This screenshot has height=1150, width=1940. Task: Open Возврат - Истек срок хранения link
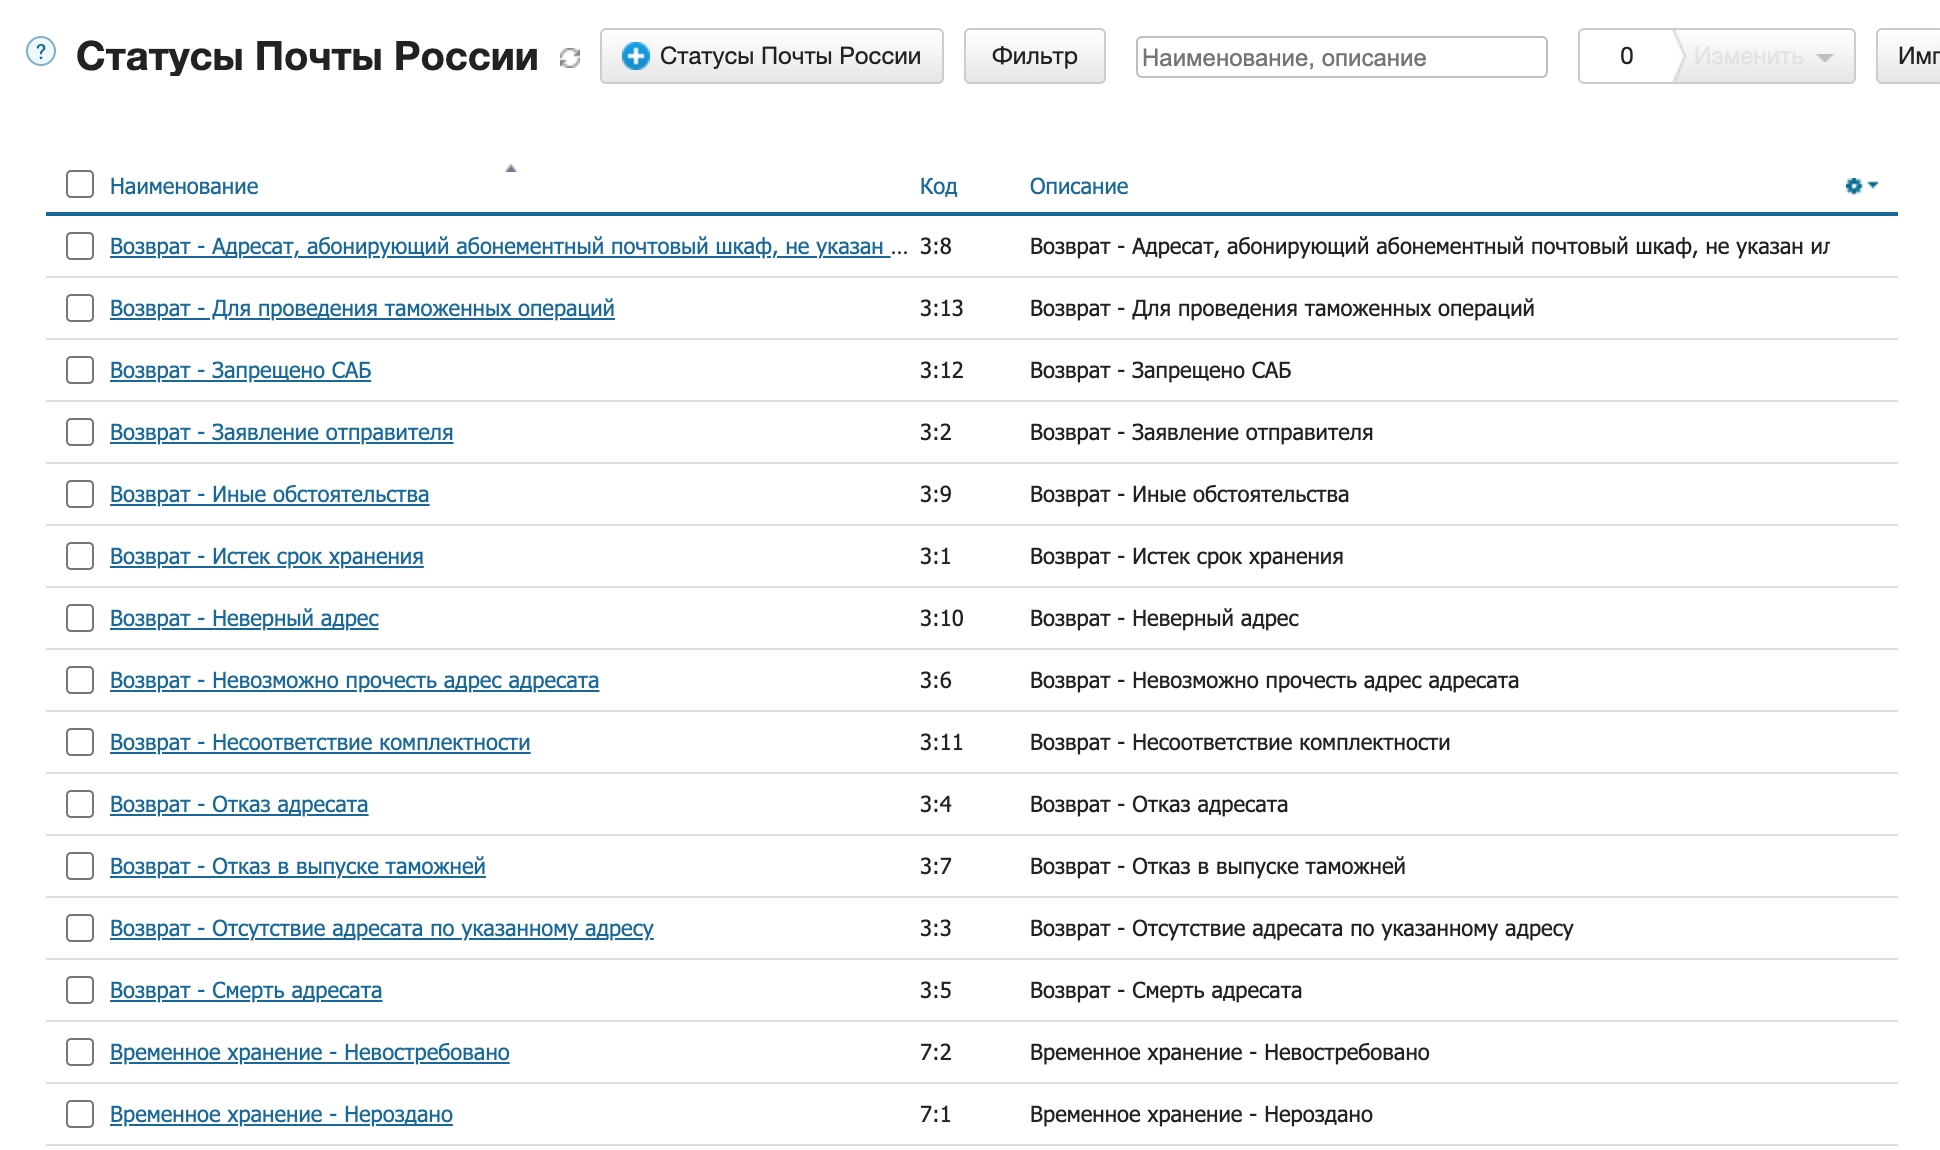pyautogui.click(x=266, y=556)
